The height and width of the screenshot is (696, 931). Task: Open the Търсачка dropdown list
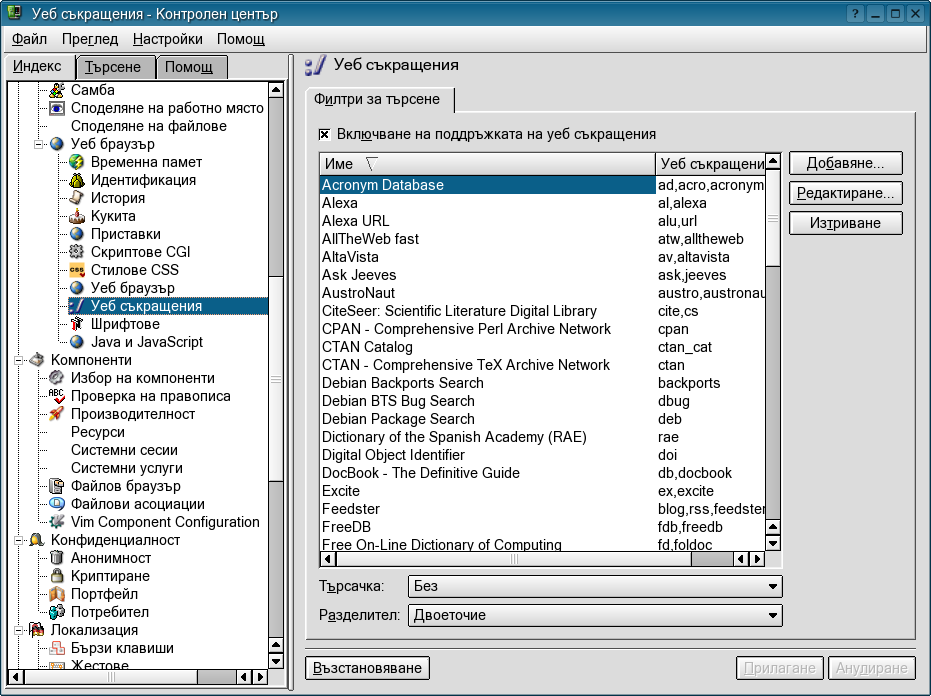pos(595,586)
